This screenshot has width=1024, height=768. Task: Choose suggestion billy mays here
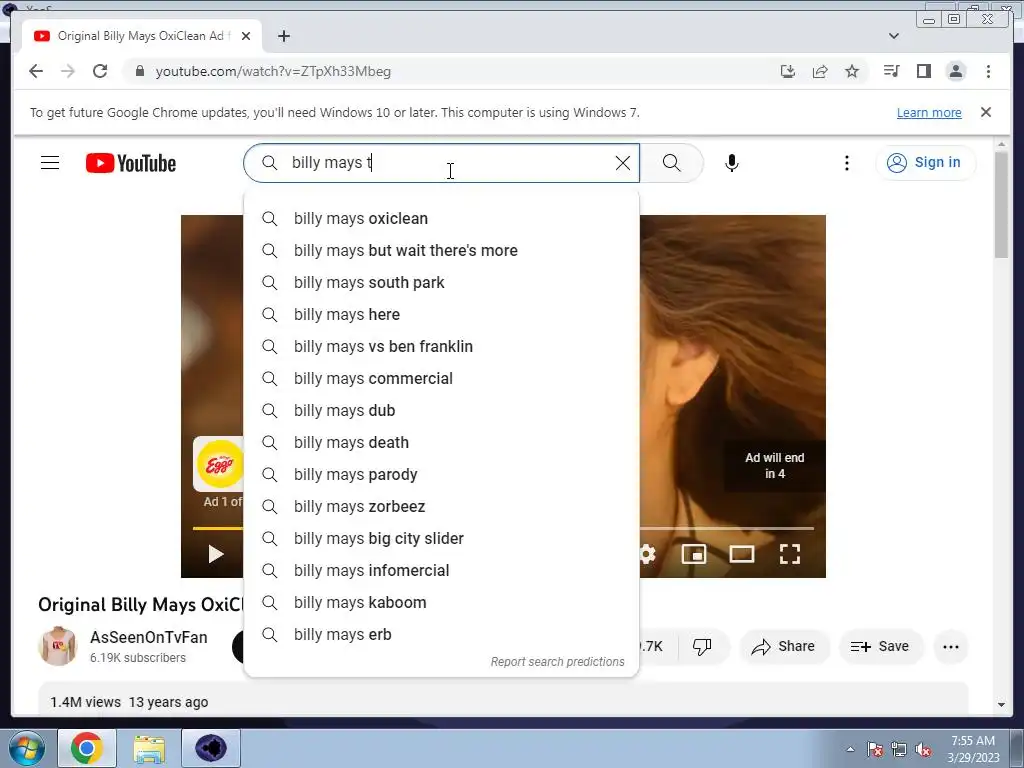441,314
